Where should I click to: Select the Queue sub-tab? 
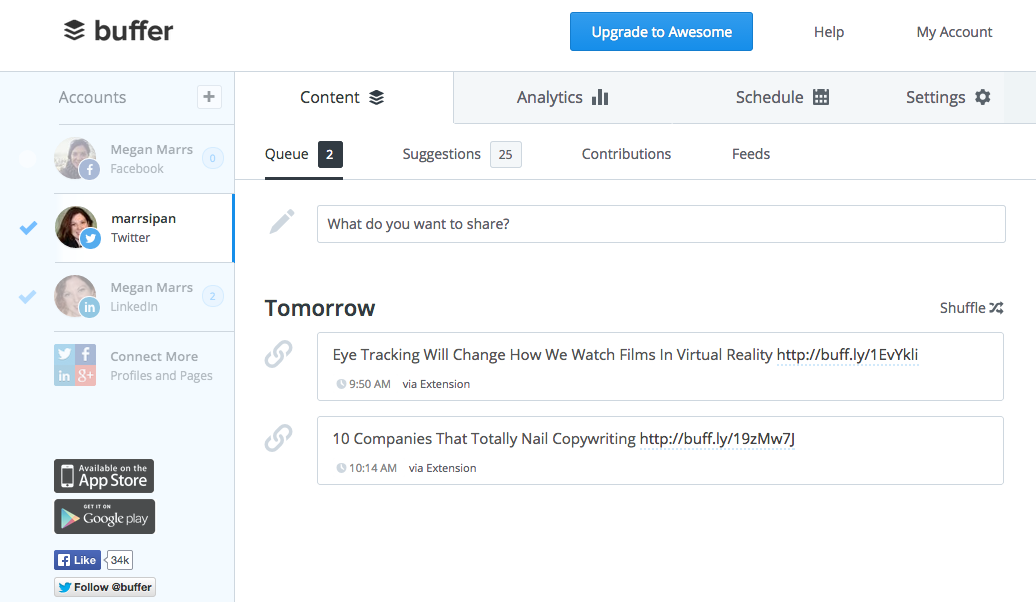pos(303,155)
